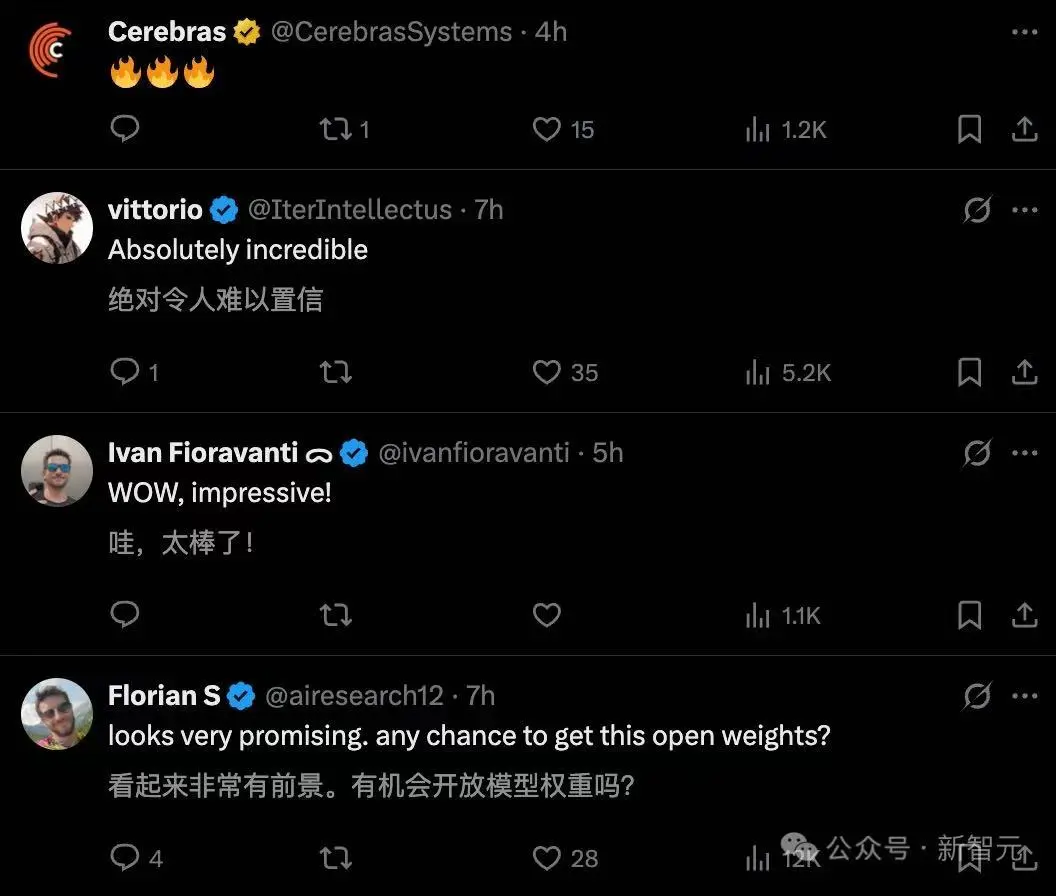This screenshot has height=896, width=1056.
Task: Open more options for vittorio's tweet
Action: pos(1024,210)
